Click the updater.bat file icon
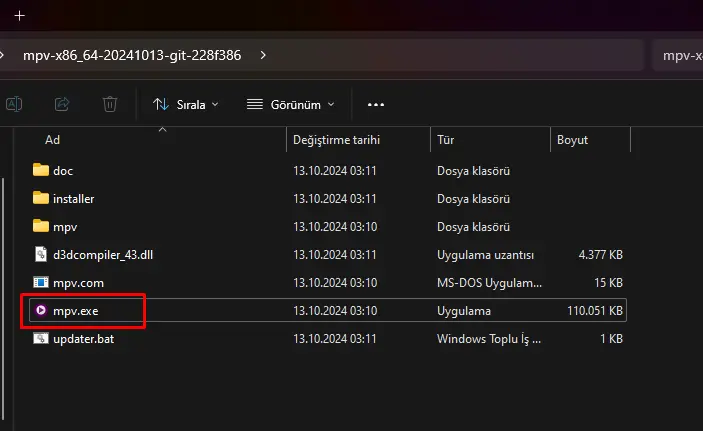 [x=41, y=338]
